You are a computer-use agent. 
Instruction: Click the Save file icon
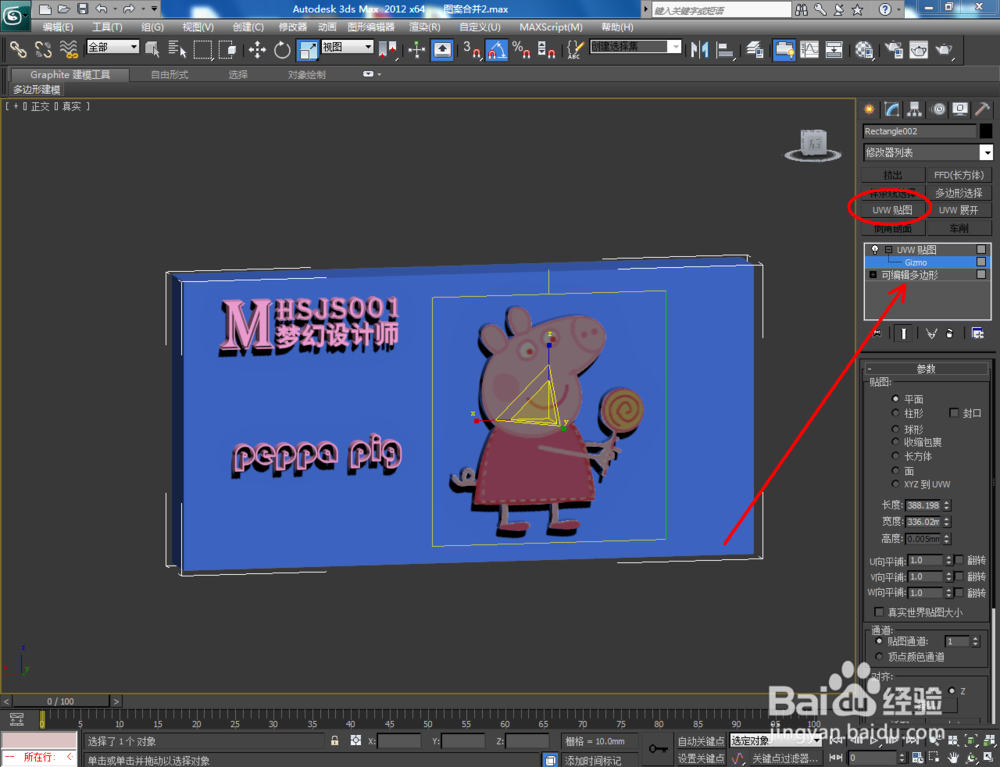(x=82, y=9)
